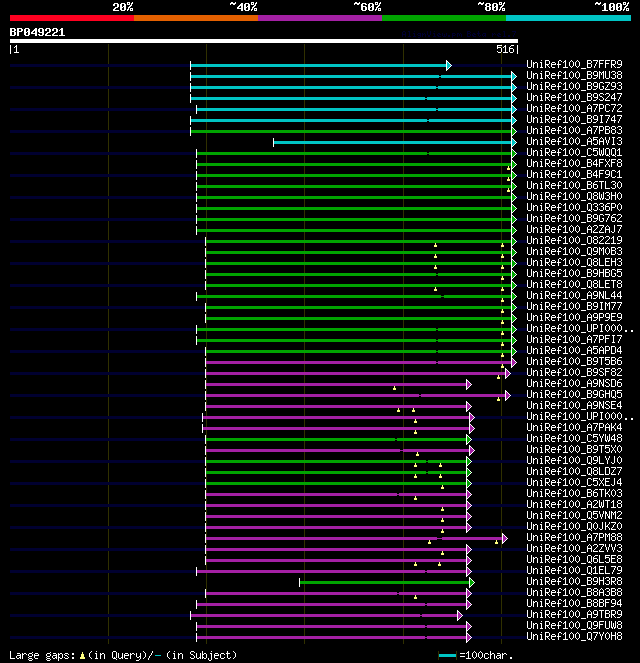640x663 pixels.
Task: Click the UniRef100_Q6L5E8 label
Action: point(574,559)
